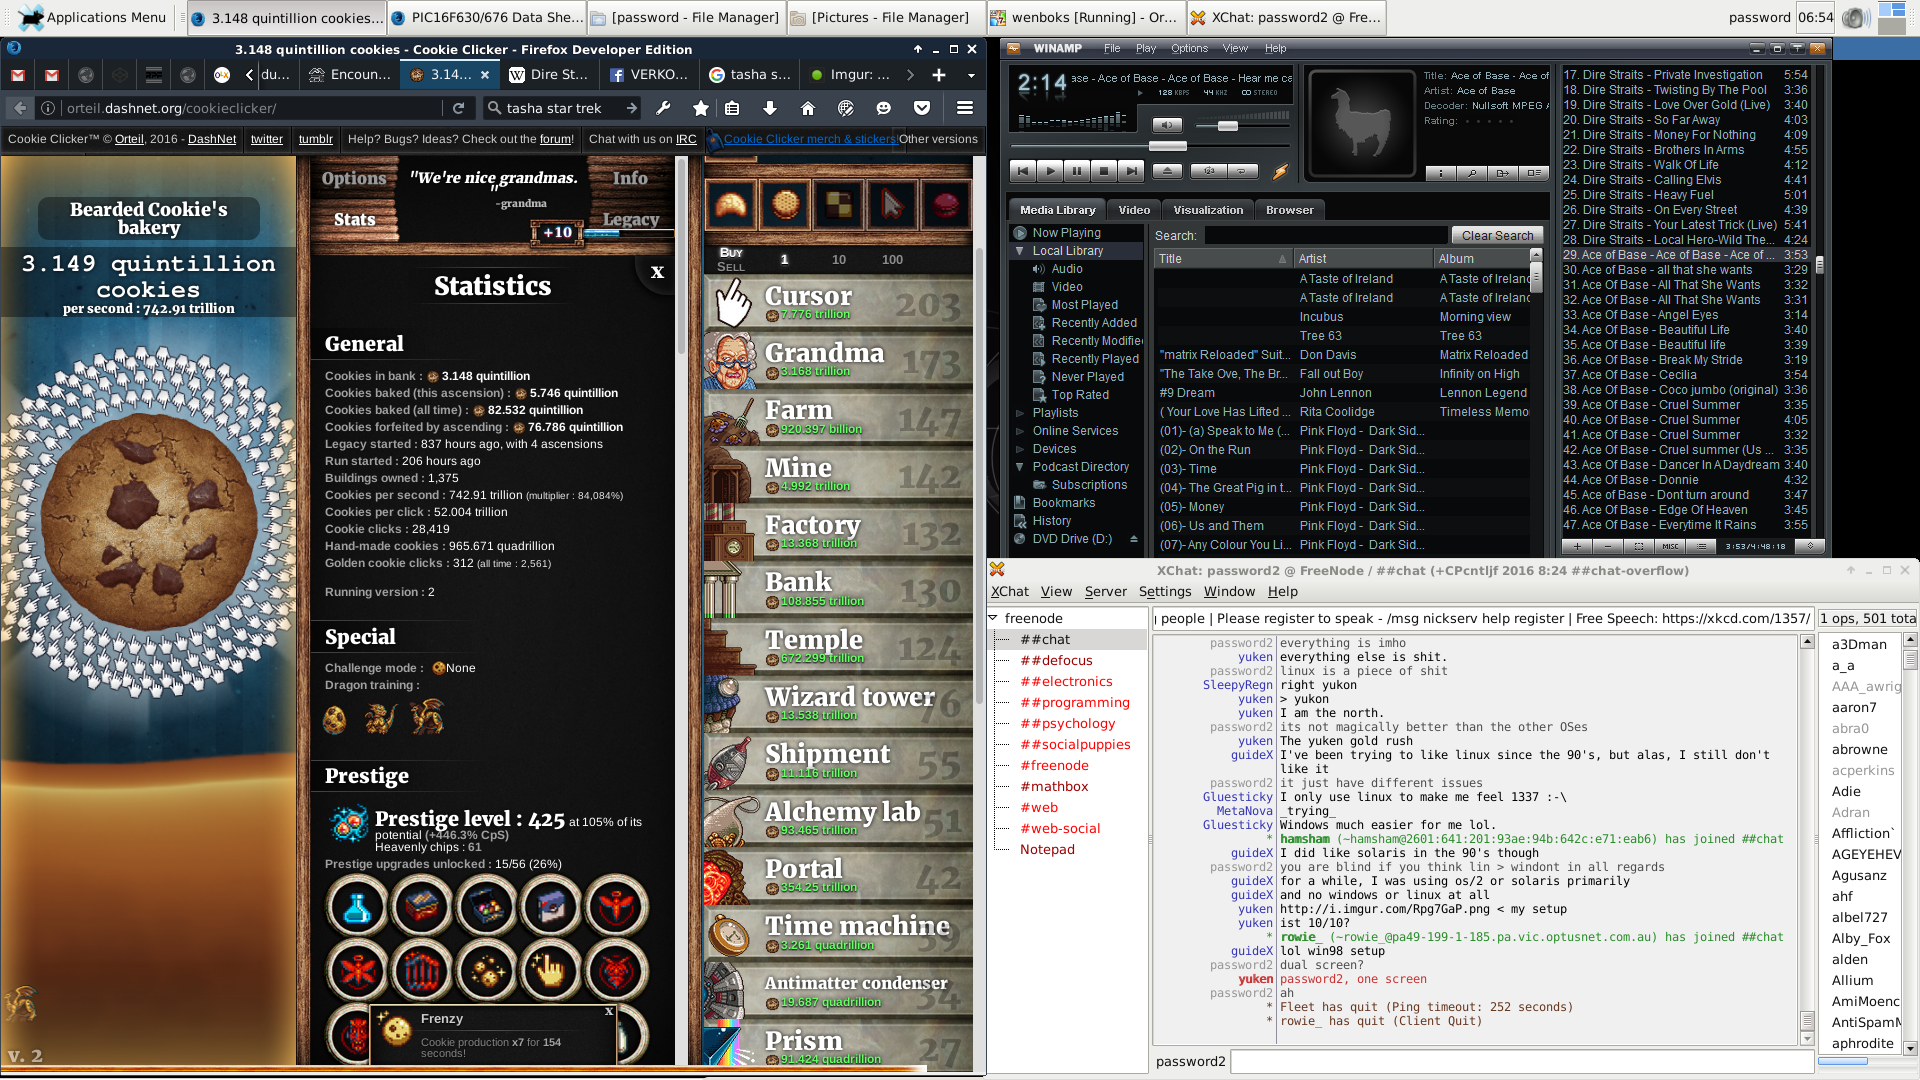The height and width of the screenshot is (1080, 1920).
Task: Open Firefox downloads arrow icon
Action: tap(769, 108)
